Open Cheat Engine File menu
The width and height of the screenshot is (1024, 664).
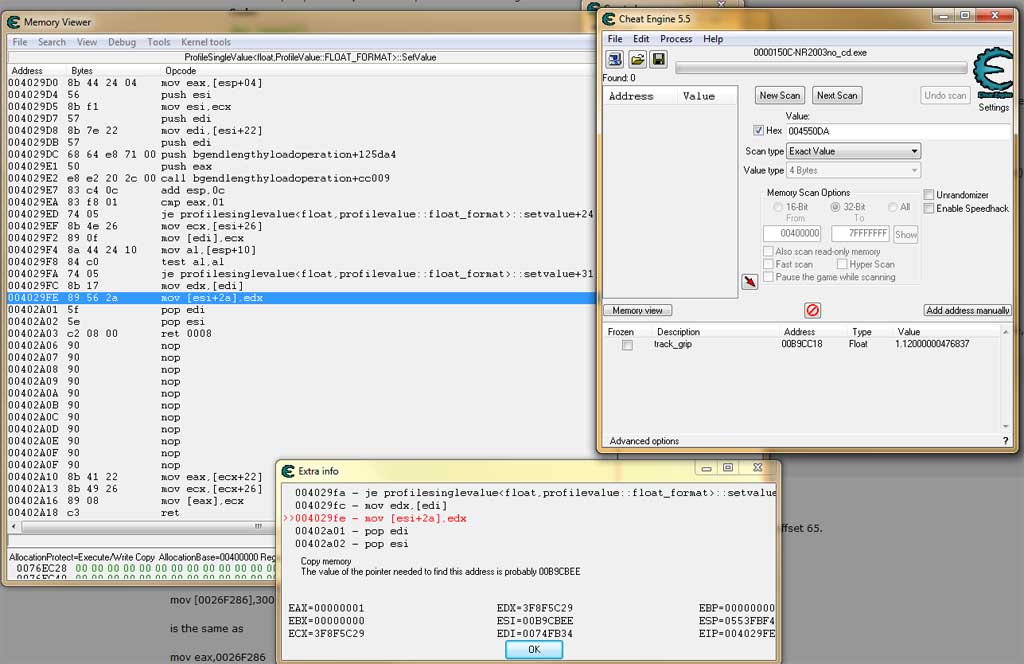615,39
